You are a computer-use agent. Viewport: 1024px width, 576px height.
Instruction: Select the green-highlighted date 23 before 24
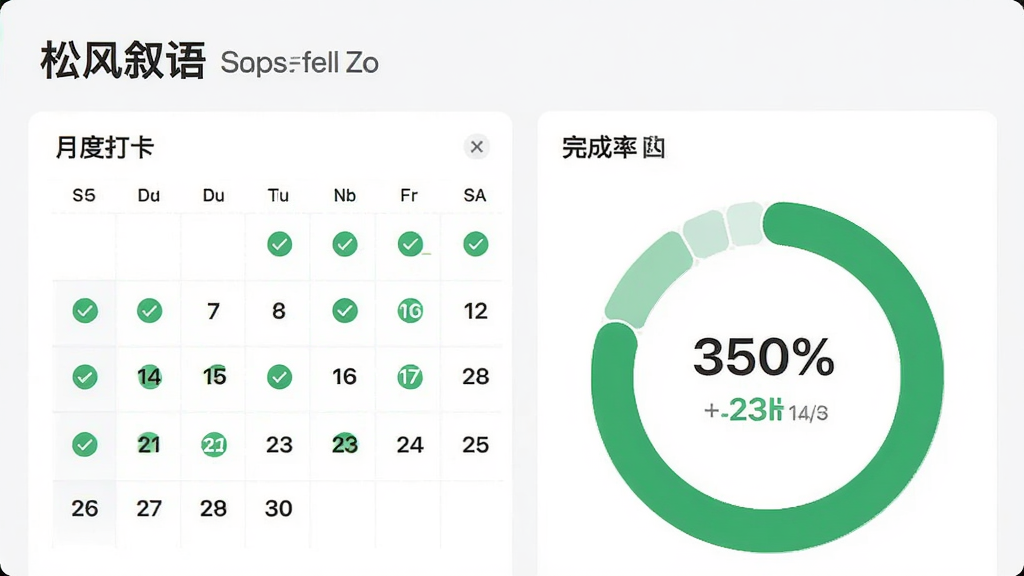[x=345, y=444]
